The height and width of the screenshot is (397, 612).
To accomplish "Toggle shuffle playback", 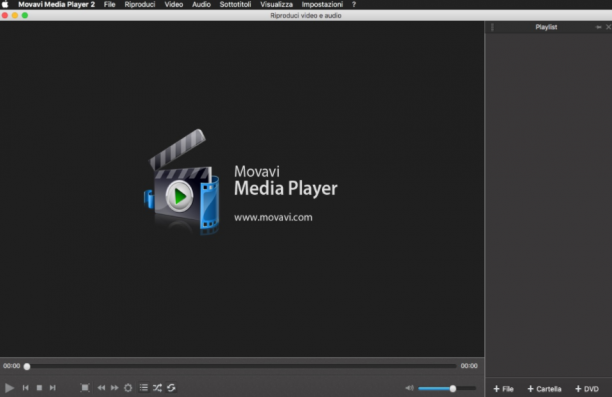I will (157, 388).
